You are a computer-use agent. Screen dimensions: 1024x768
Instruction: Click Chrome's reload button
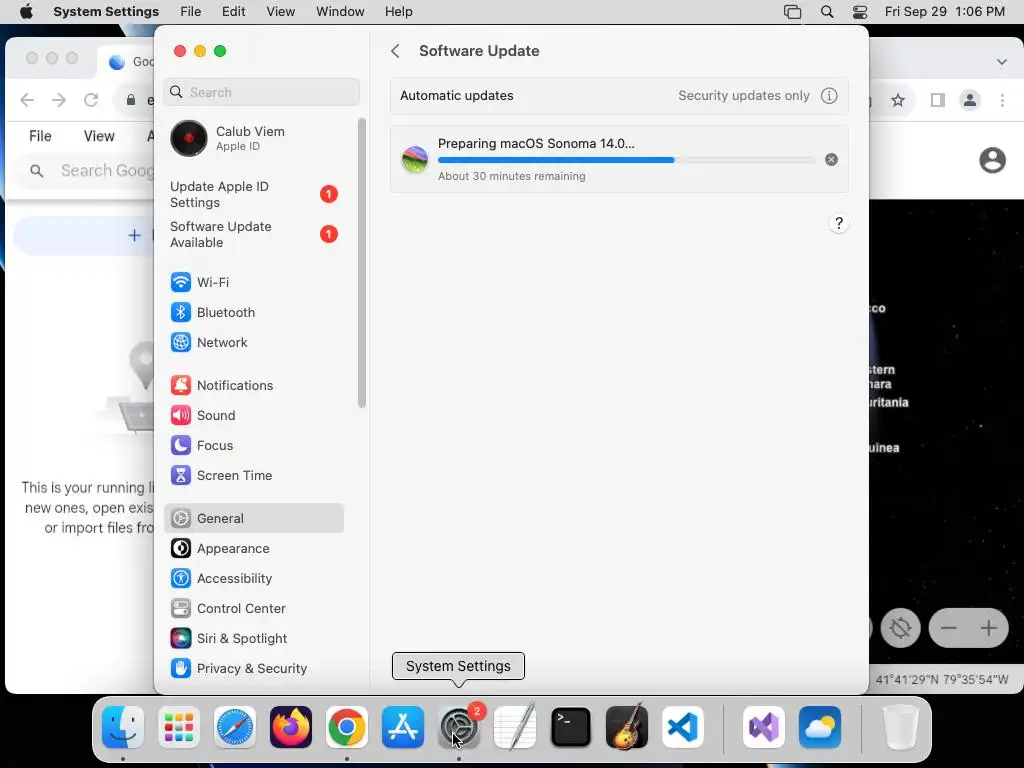pos(91,99)
